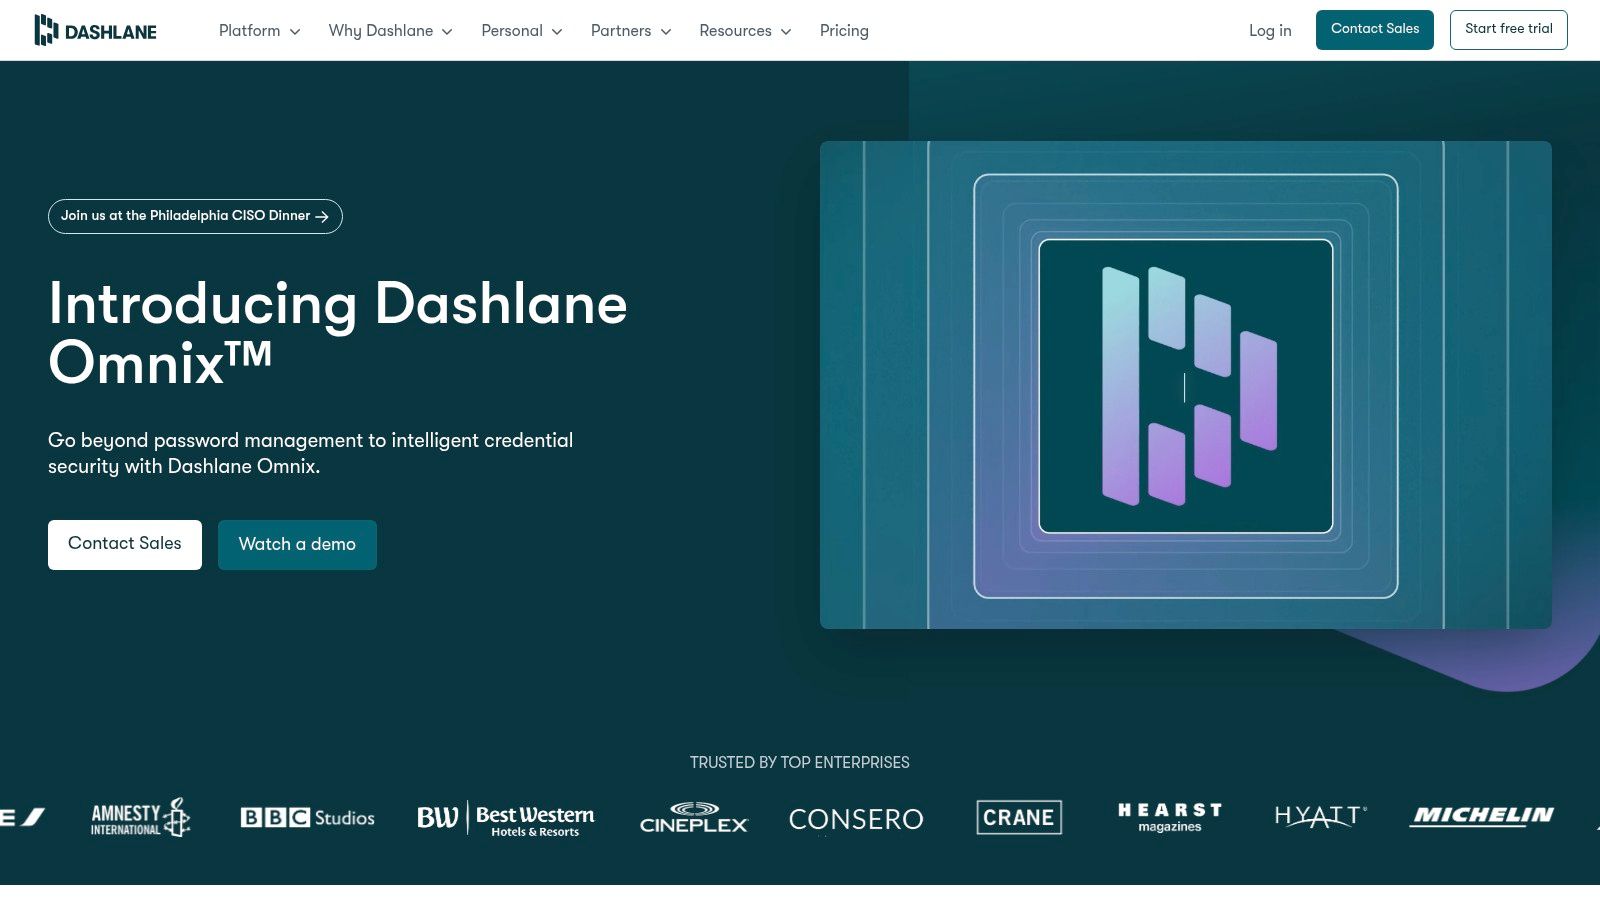
Task: Select the Partners nav item
Action: point(621,31)
